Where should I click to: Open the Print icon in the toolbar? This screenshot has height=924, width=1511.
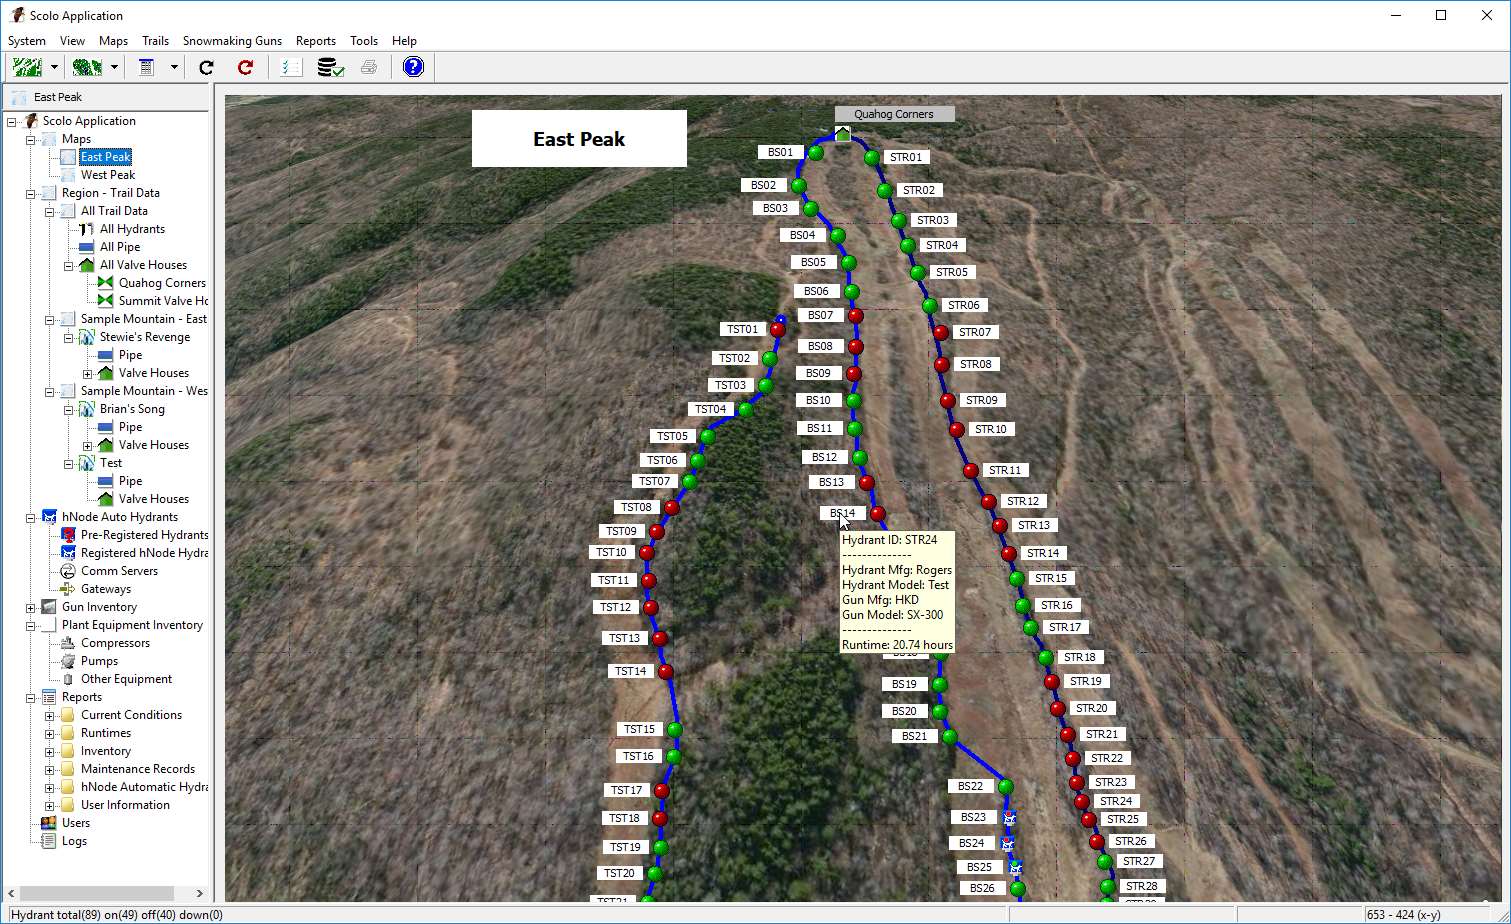tap(369, 67)
